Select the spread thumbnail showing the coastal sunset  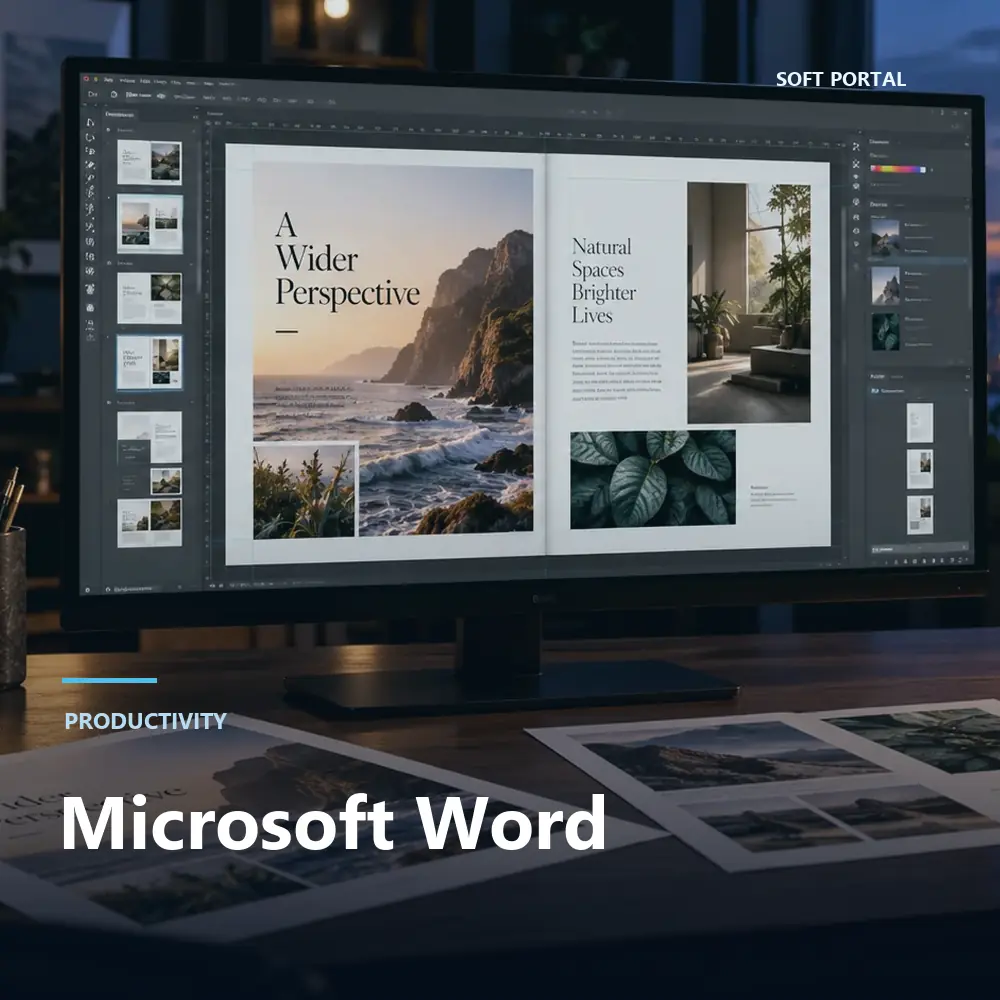tap(149, 224)
